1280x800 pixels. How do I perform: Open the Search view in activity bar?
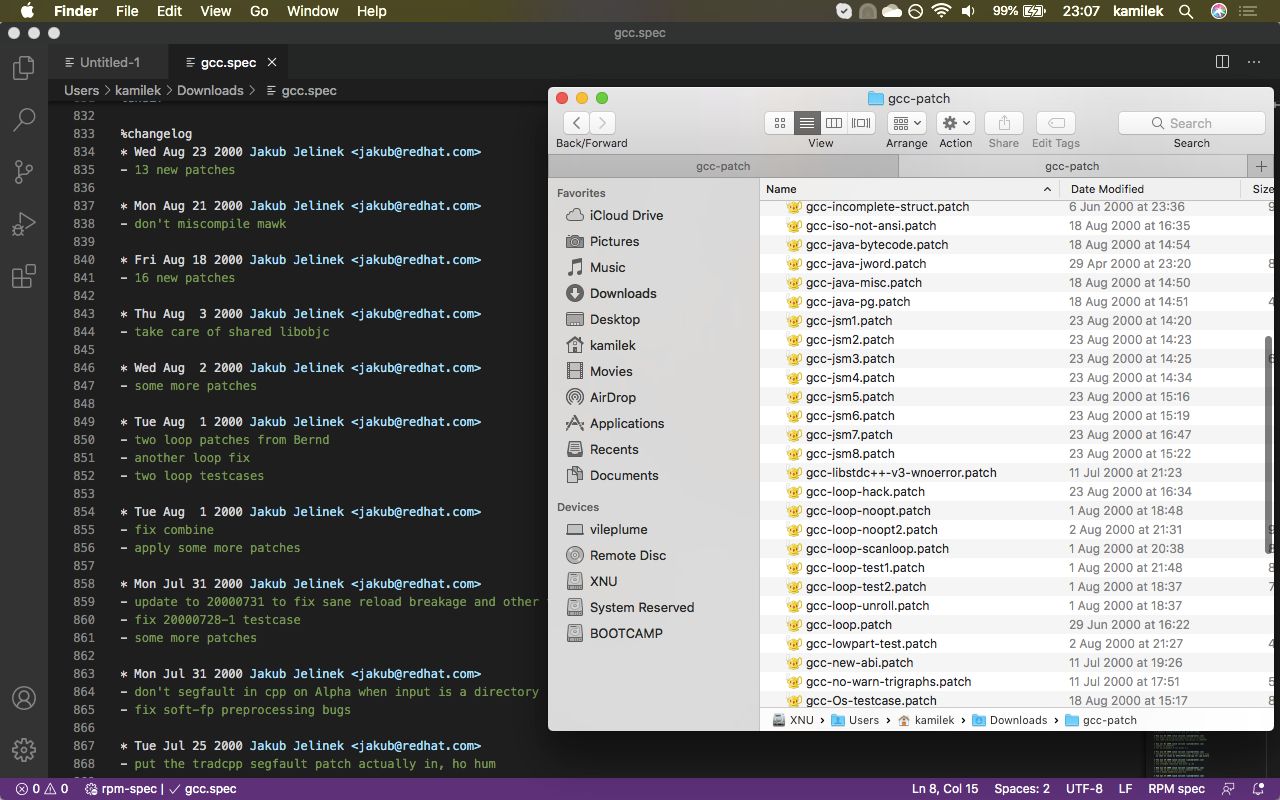24,119
